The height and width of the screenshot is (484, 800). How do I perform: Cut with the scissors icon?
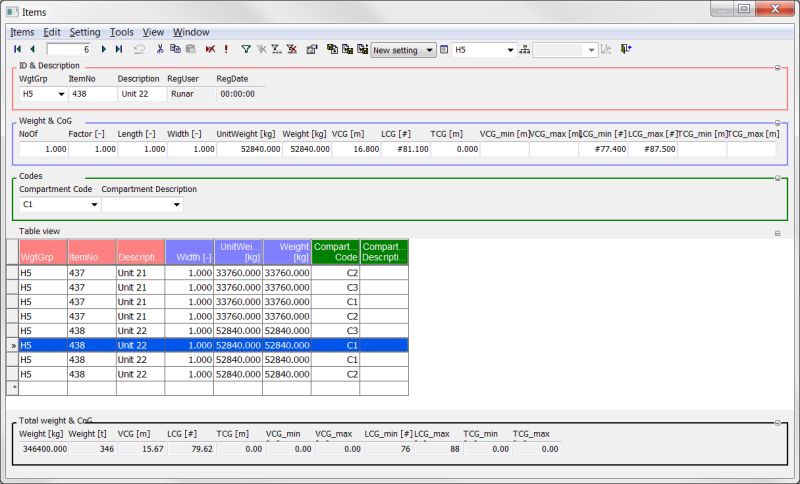(x=160, y=49)
